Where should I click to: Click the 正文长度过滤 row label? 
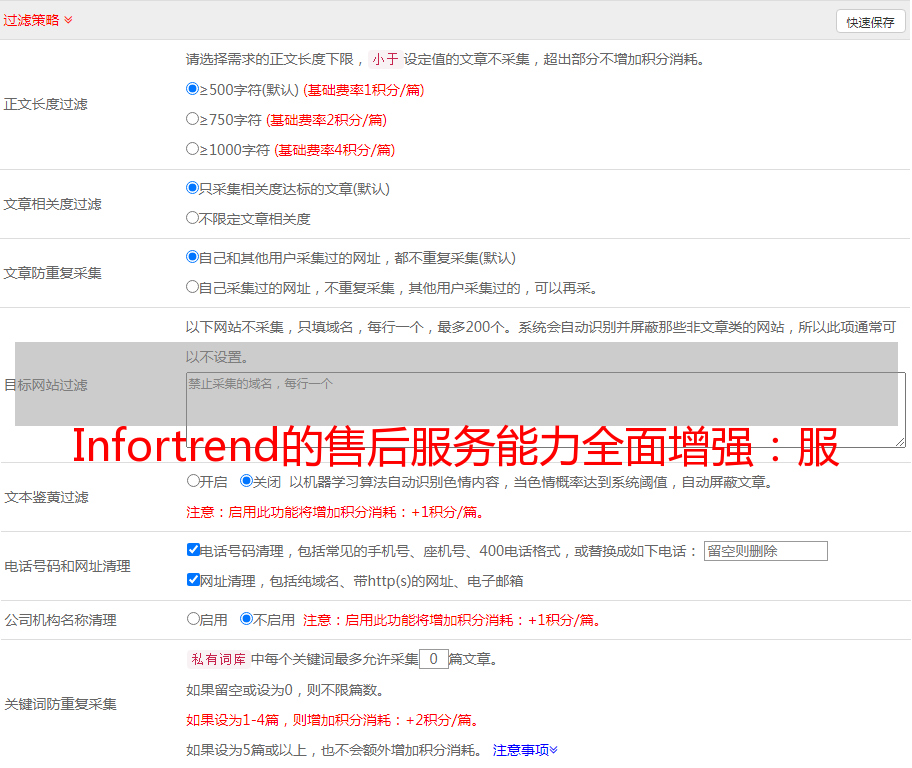click(46, 104)
